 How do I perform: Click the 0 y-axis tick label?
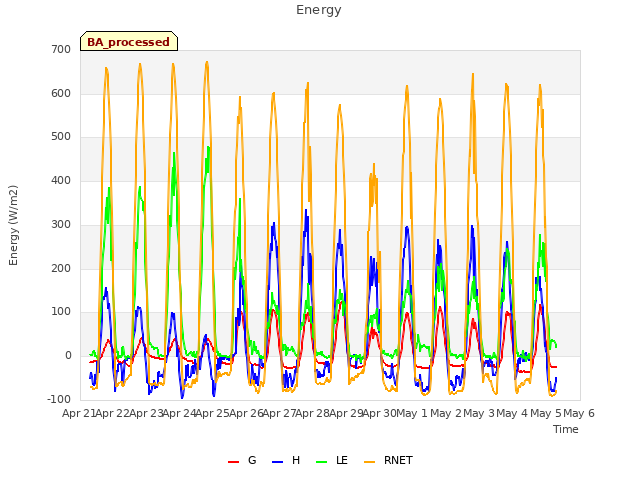[x=68, y=356]
